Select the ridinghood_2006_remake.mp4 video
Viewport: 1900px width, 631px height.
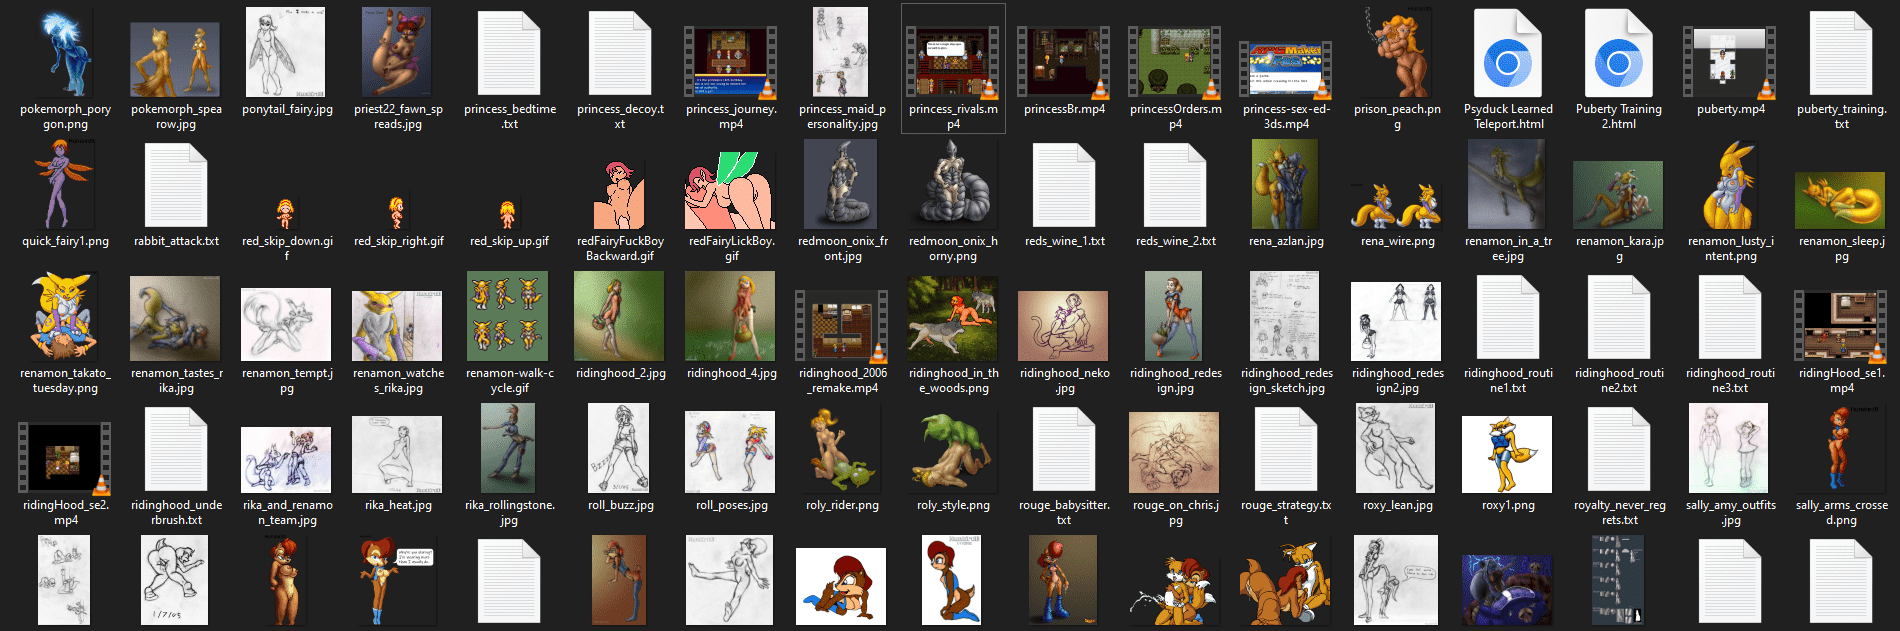842,326
